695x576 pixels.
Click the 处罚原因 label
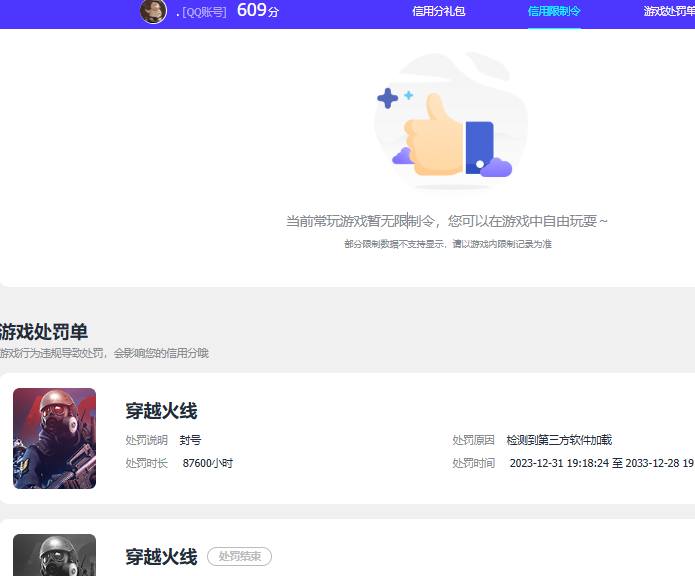(x=473, y=440)
